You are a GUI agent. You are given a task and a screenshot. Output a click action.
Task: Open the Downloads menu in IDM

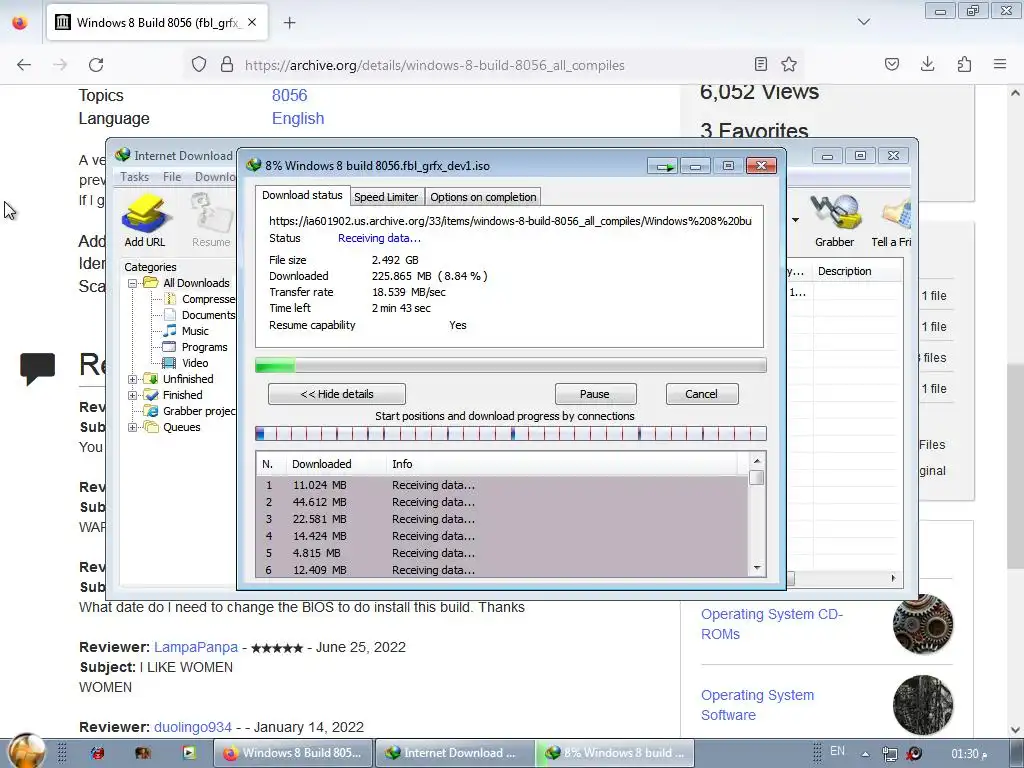coord(214,177)
